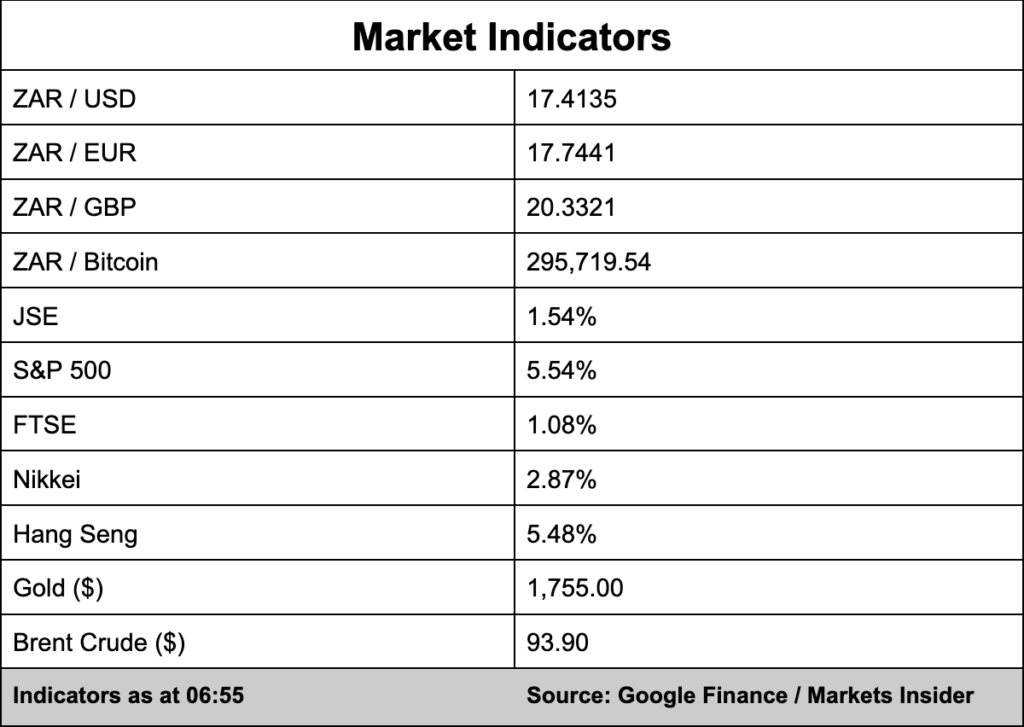Click the Market Indicators title
Screen dimensions: 1024x727
511,37
